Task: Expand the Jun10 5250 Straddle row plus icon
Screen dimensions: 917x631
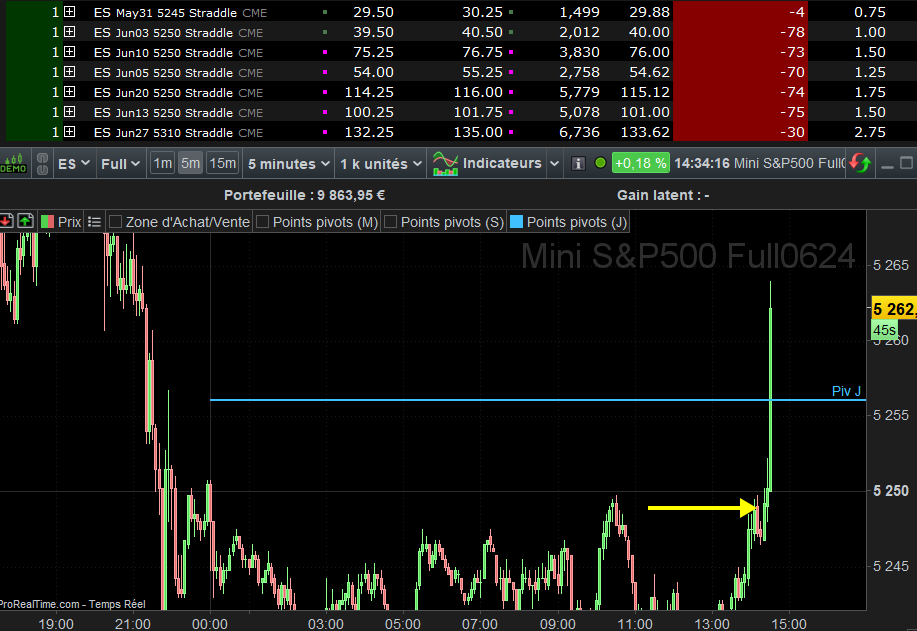Action: tap(70, 51)
